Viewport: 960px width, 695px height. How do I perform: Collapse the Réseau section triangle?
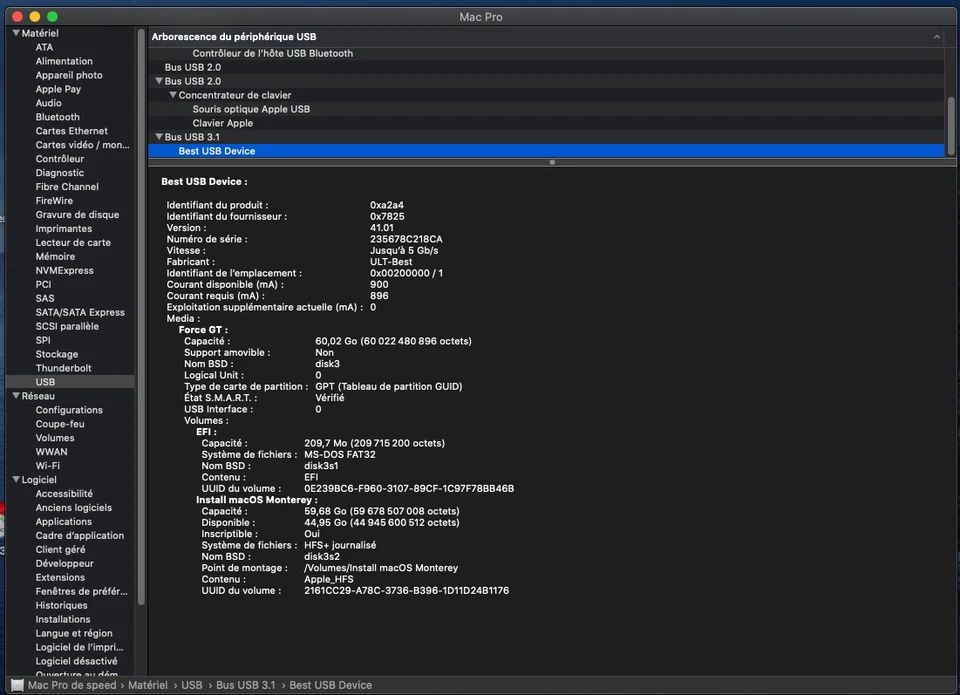[16, 396]
